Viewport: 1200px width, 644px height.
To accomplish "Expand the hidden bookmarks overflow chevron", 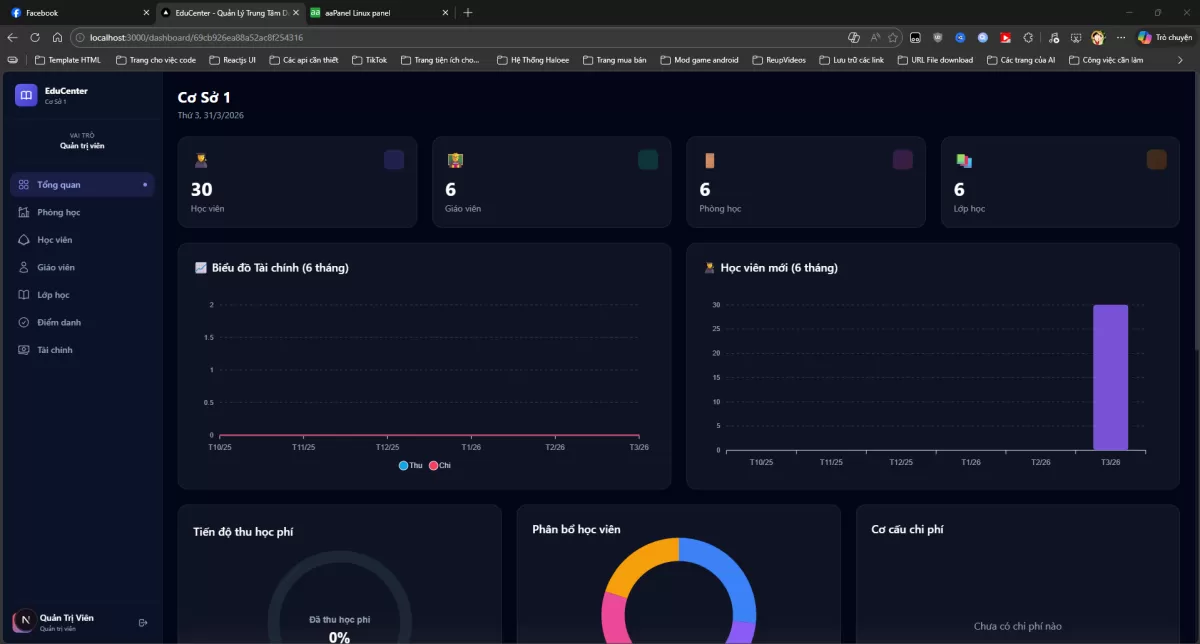I will [x=1178, y=59].
